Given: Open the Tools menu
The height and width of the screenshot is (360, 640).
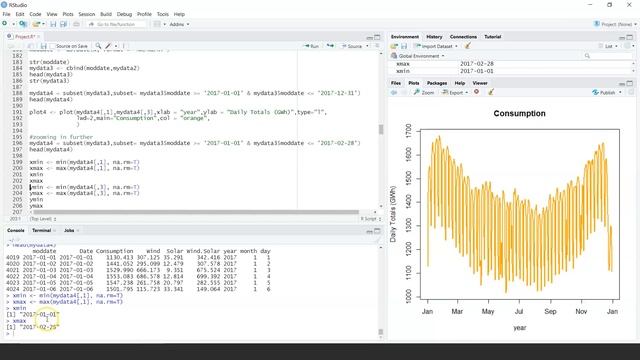Looking at the screenshot, I should (162, 14).
